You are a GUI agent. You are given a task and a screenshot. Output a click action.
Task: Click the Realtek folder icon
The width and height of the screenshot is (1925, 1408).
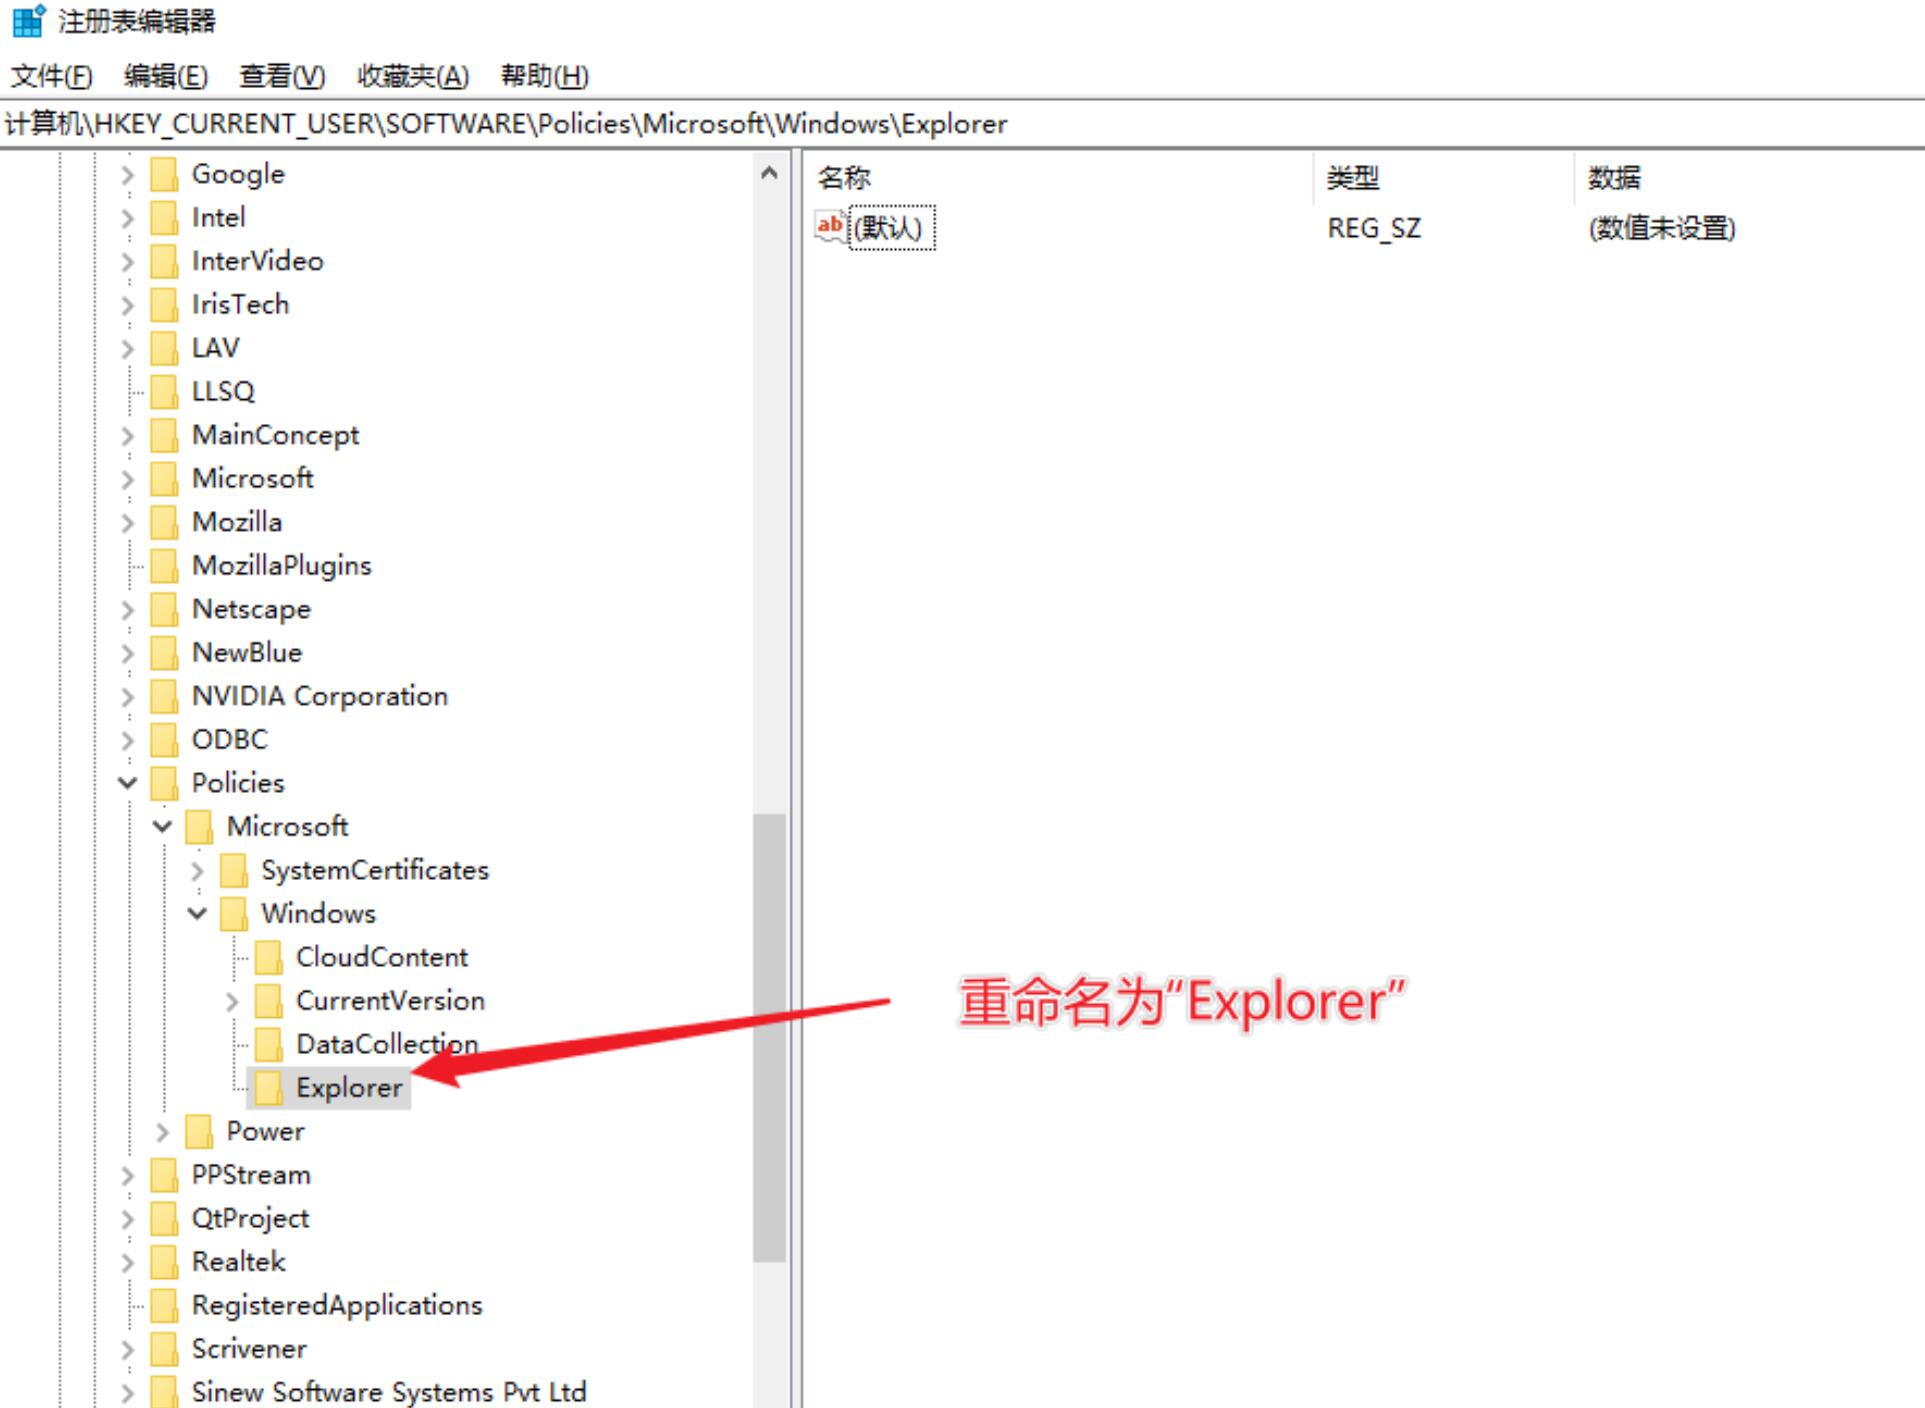coord(165,1262)
